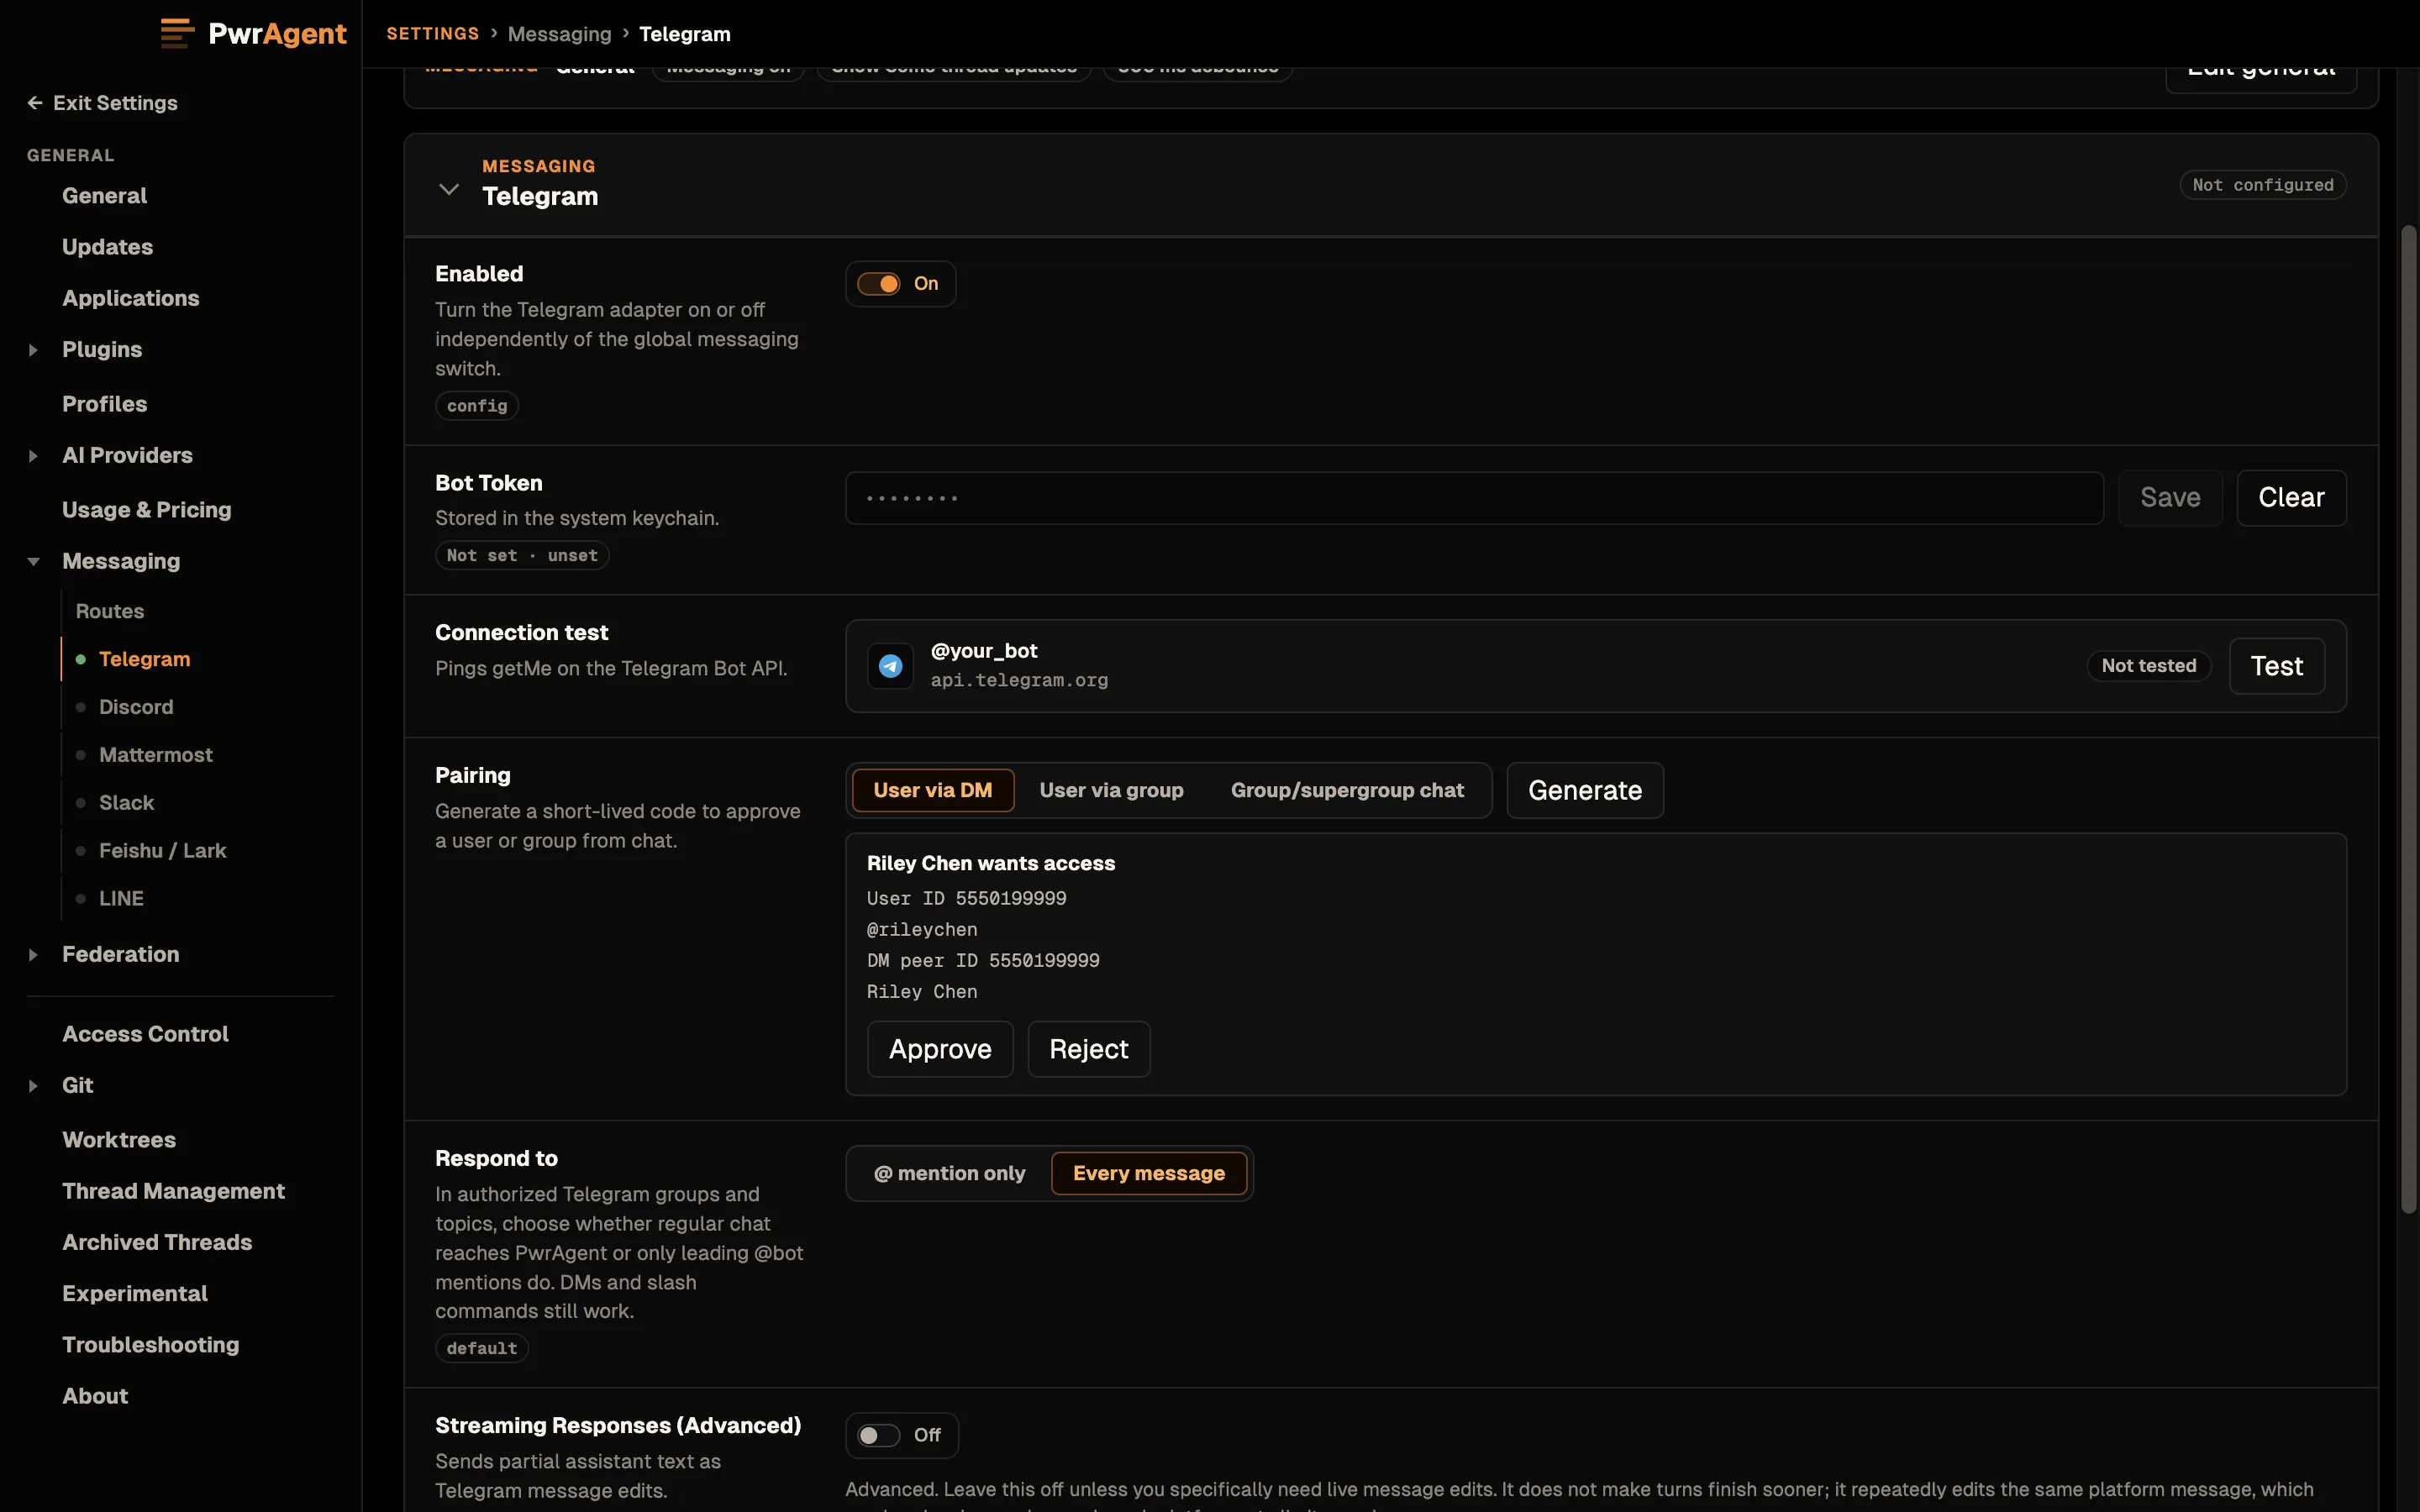The height and width of the screenshot is (1512, 2420).
Task: Click the PwrAgent logo icon
Action: pyautogui.click(x=177, y=33)
